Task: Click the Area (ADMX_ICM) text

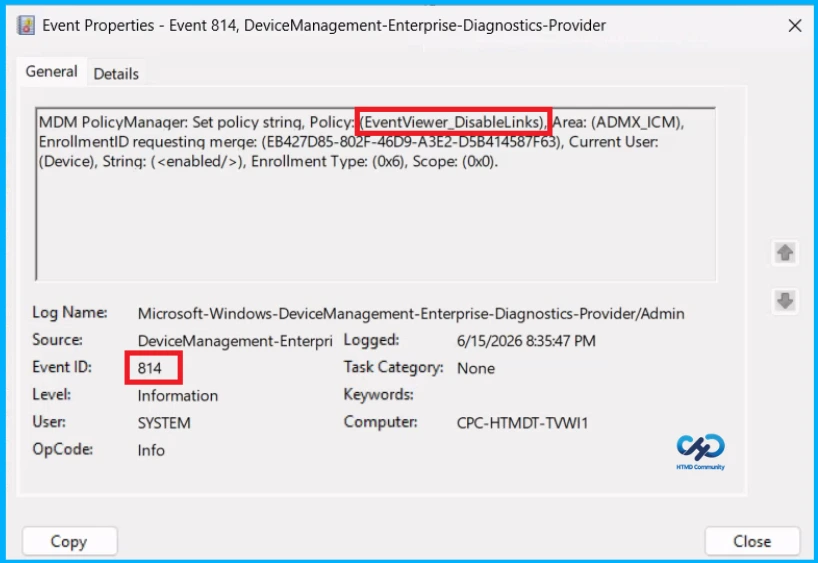Action: tap(618, 122)
